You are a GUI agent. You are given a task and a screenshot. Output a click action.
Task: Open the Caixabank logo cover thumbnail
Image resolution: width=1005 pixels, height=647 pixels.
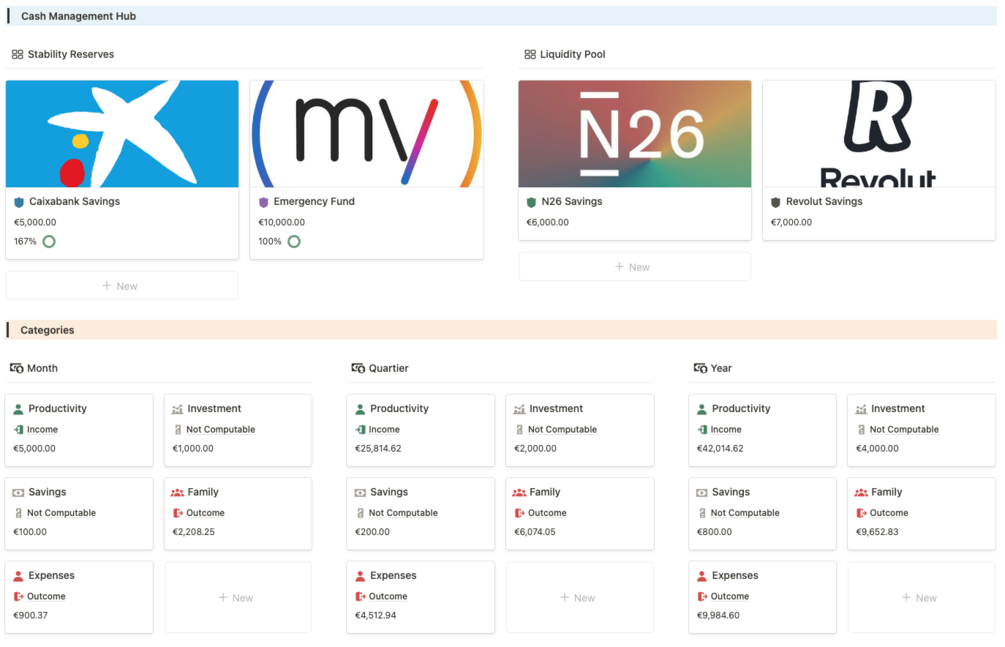[x=122, y=134]
